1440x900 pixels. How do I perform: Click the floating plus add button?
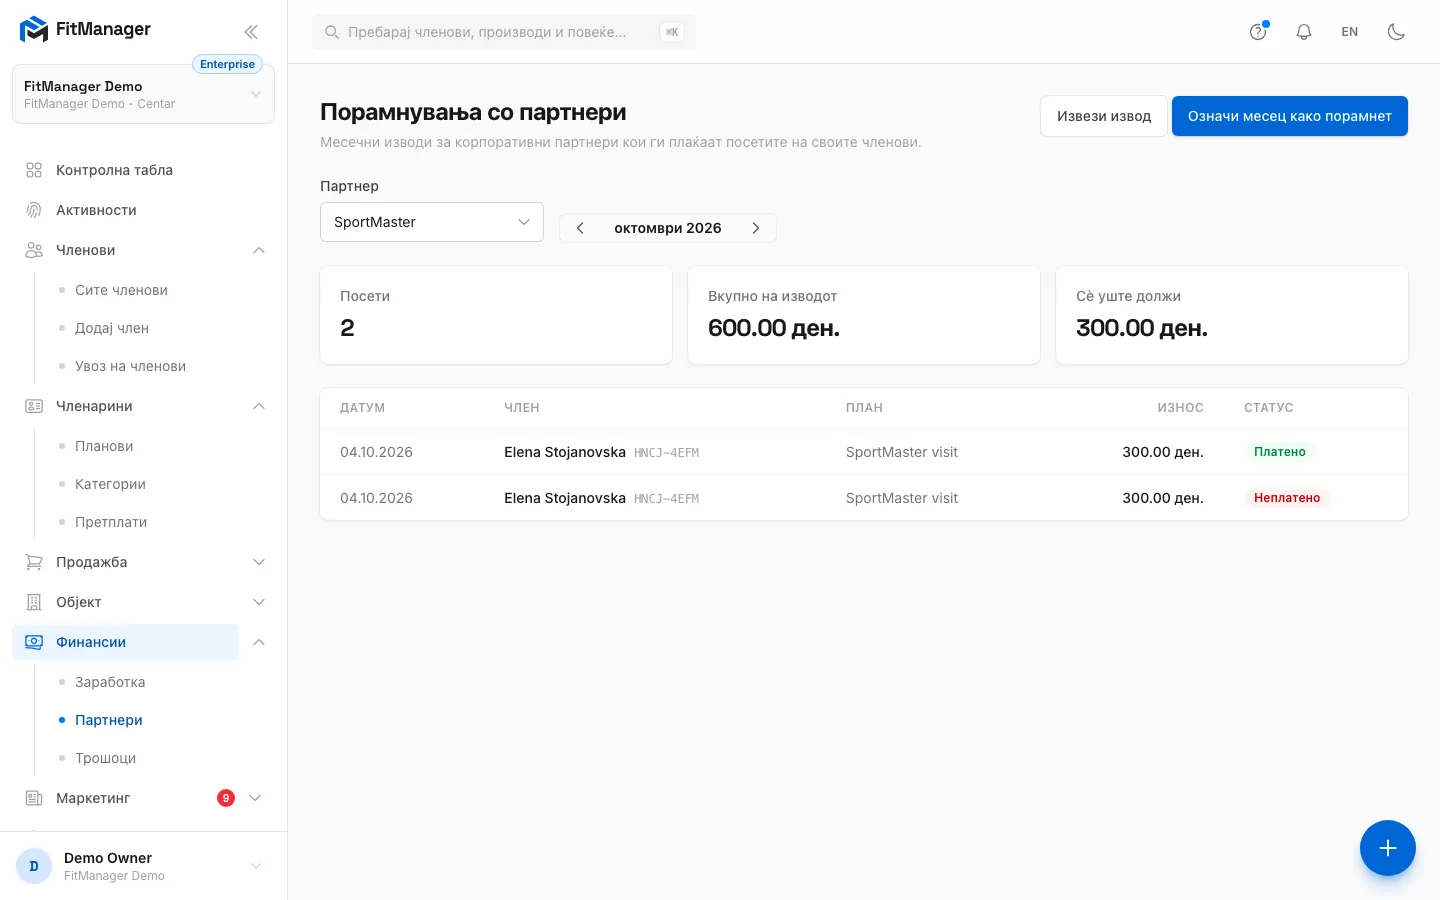(1388, 848)
